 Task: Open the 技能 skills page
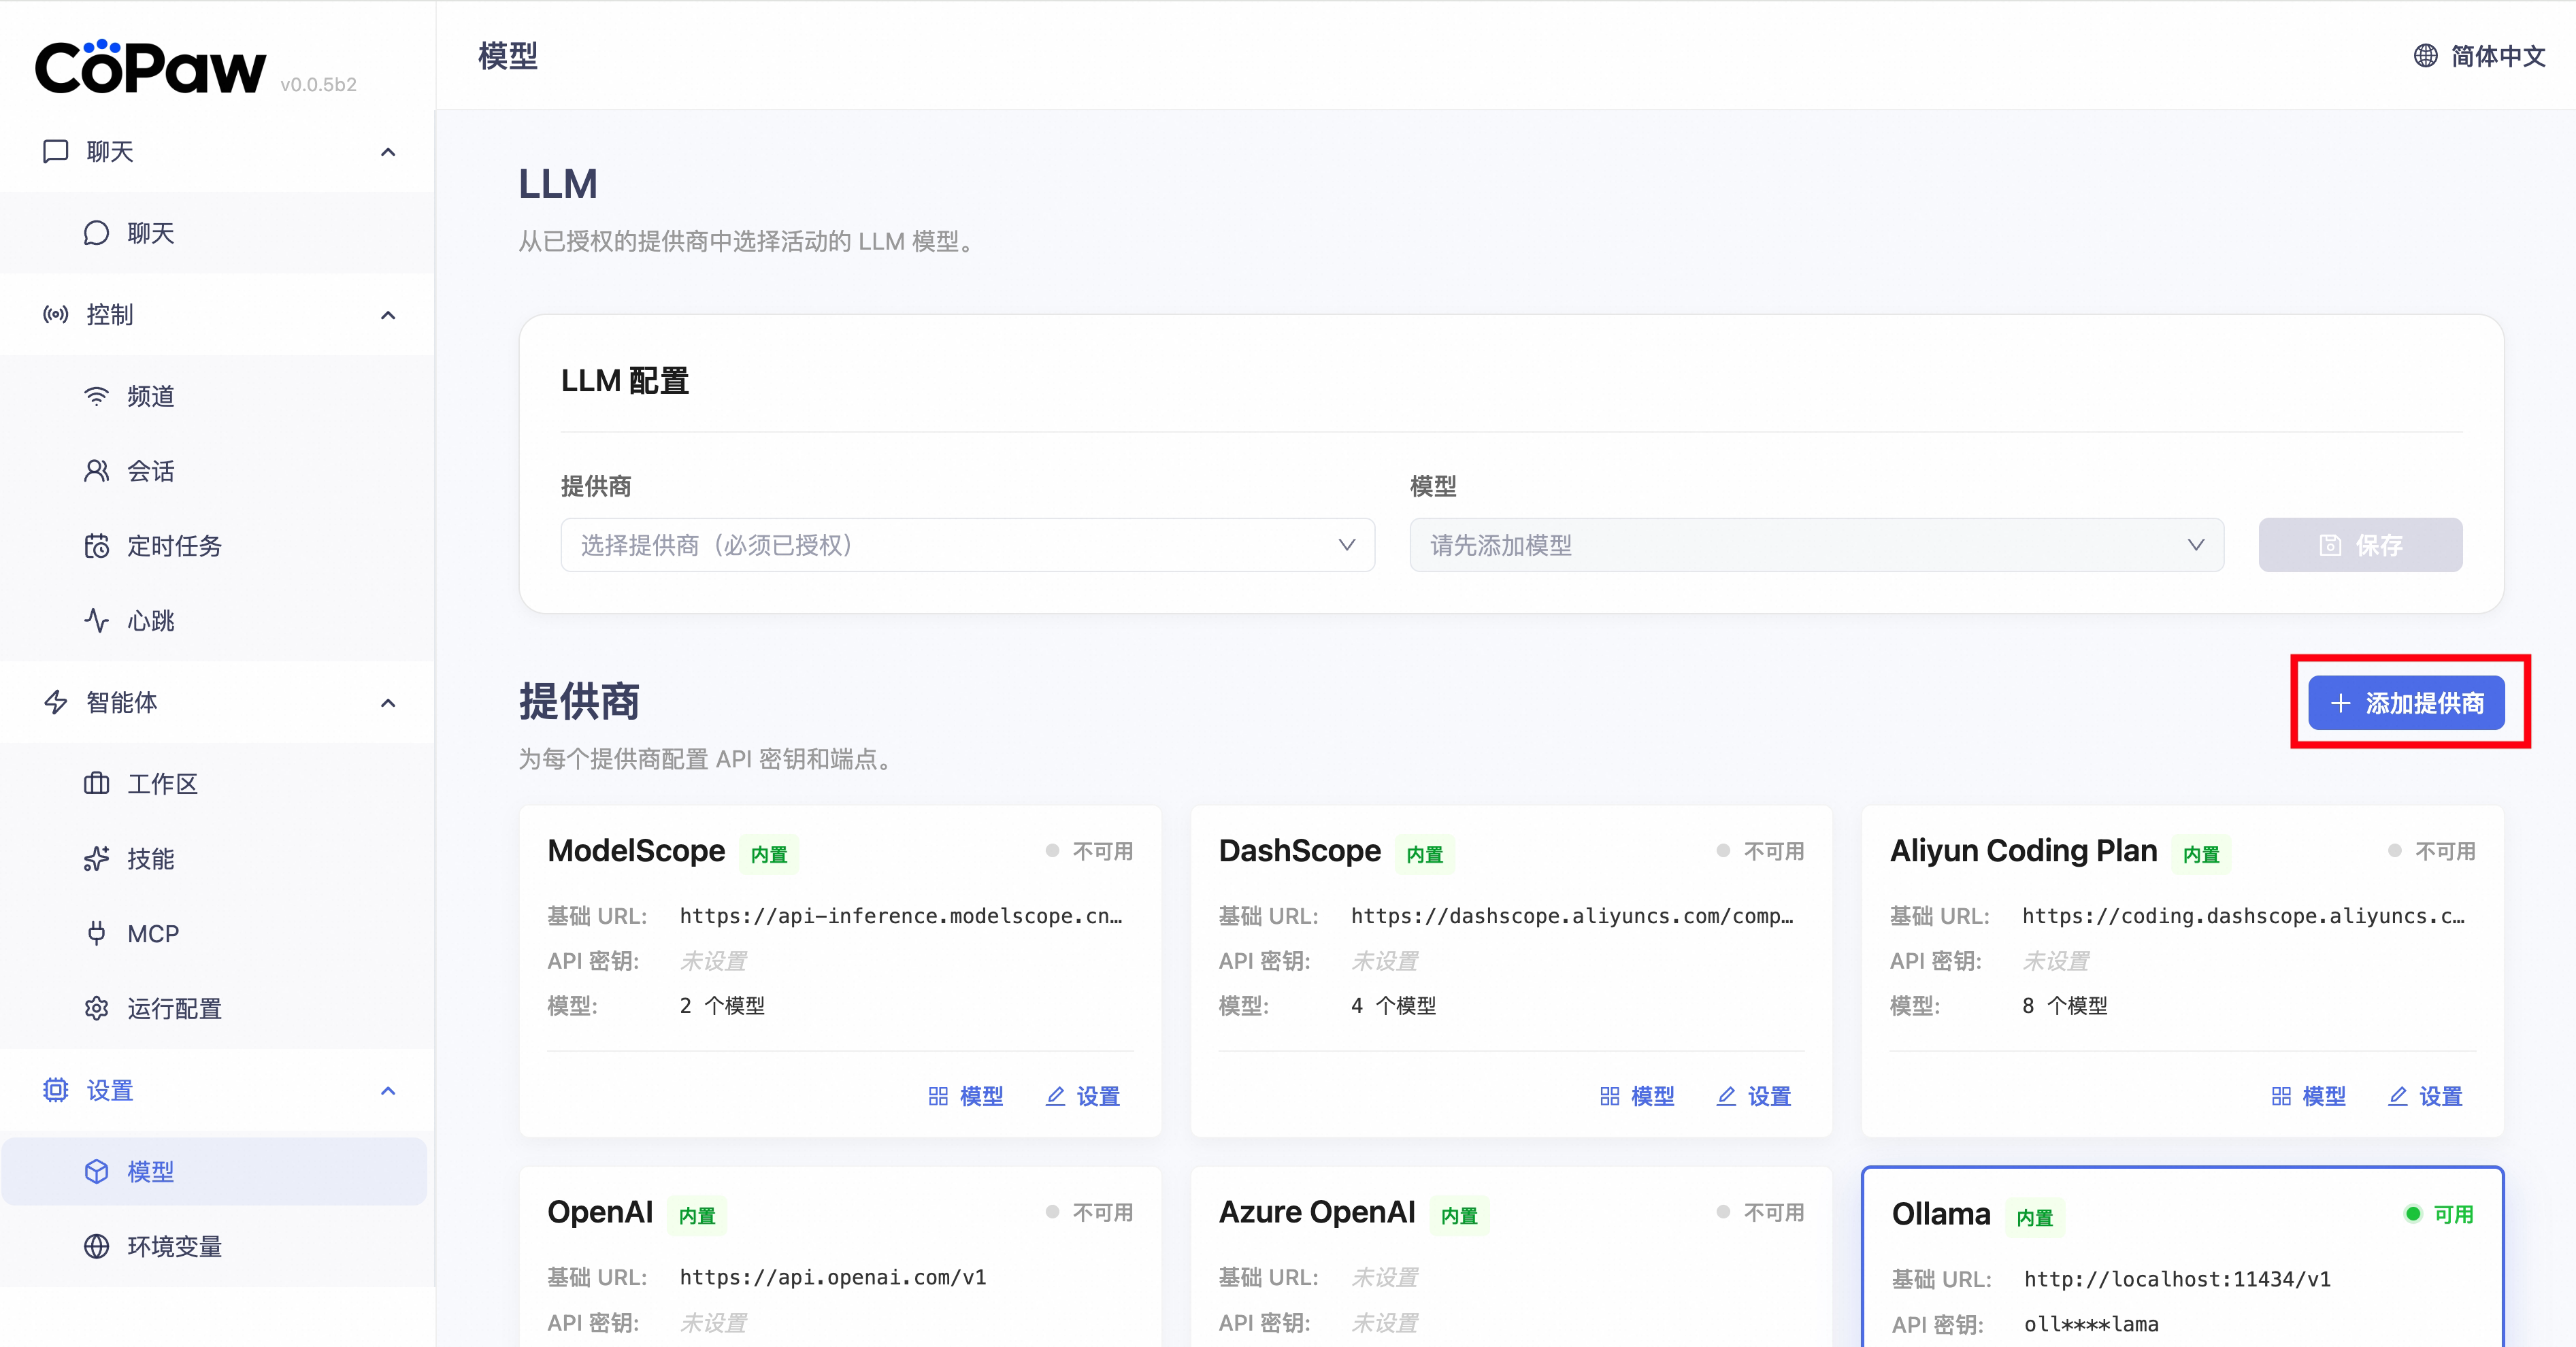[x=151, y=859]
